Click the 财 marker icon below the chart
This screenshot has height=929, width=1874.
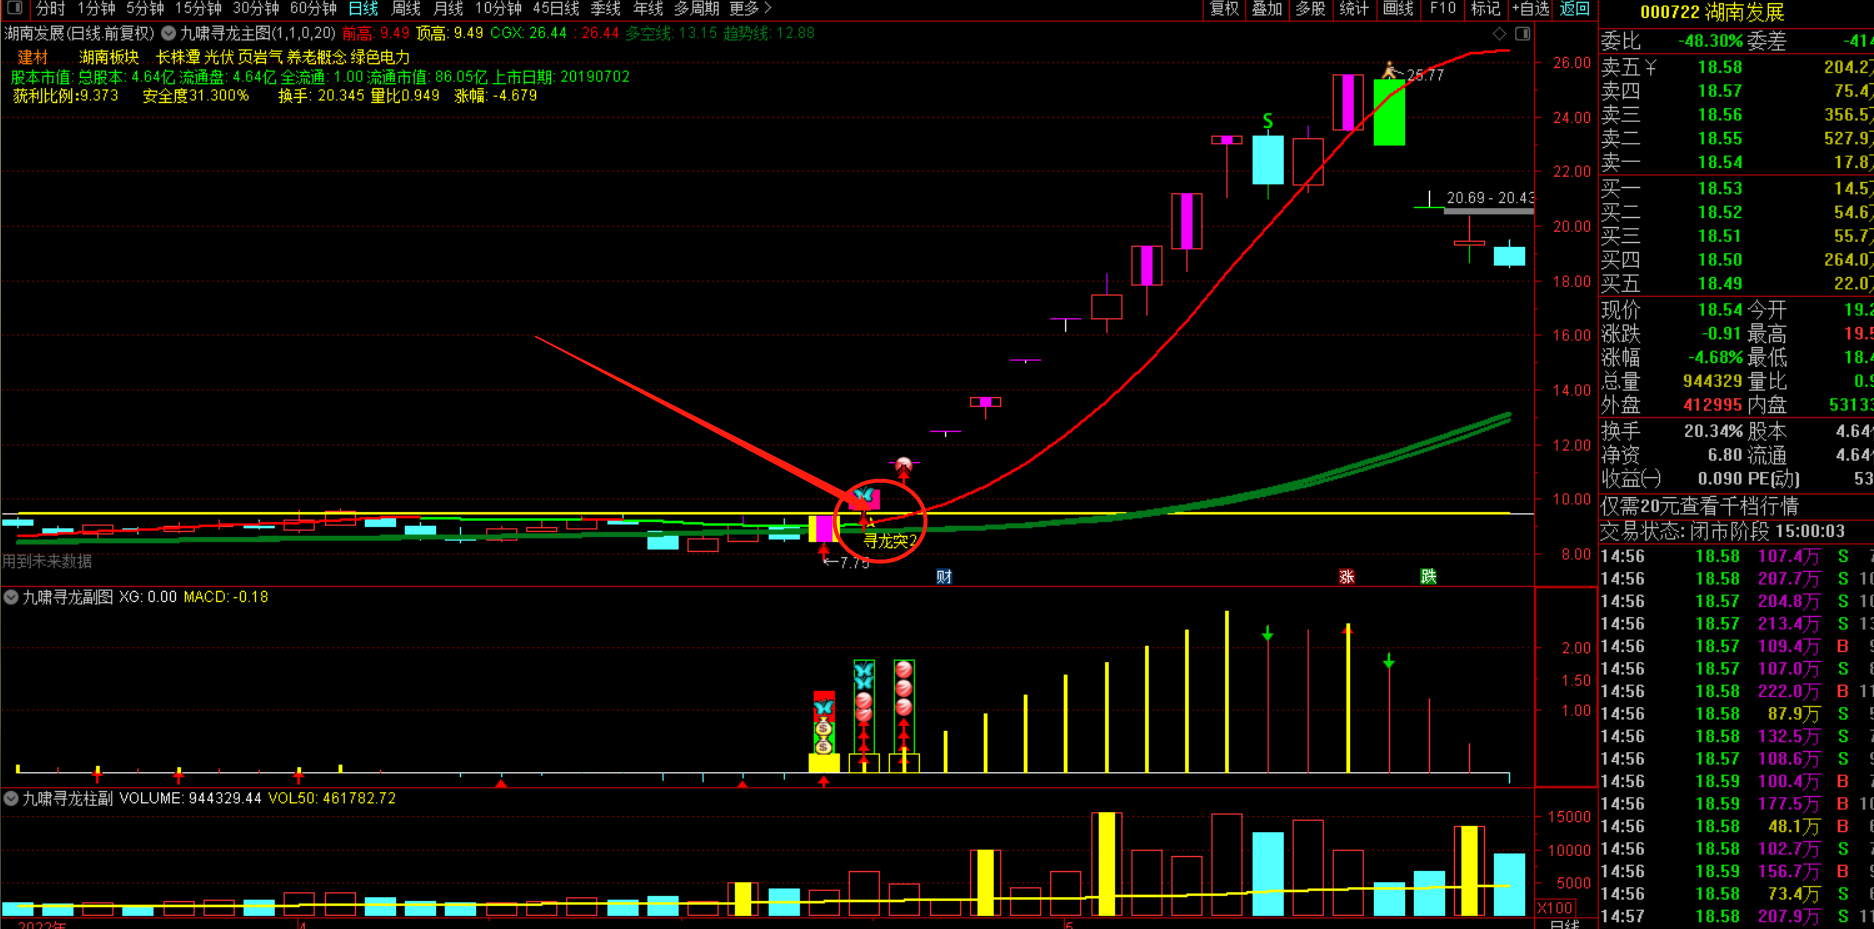943,577
